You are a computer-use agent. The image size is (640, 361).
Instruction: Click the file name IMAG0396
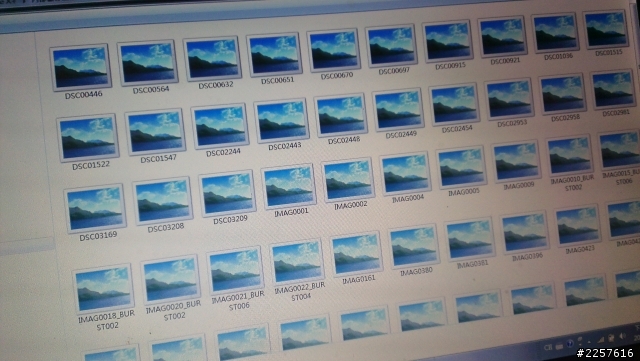point(527,257)
